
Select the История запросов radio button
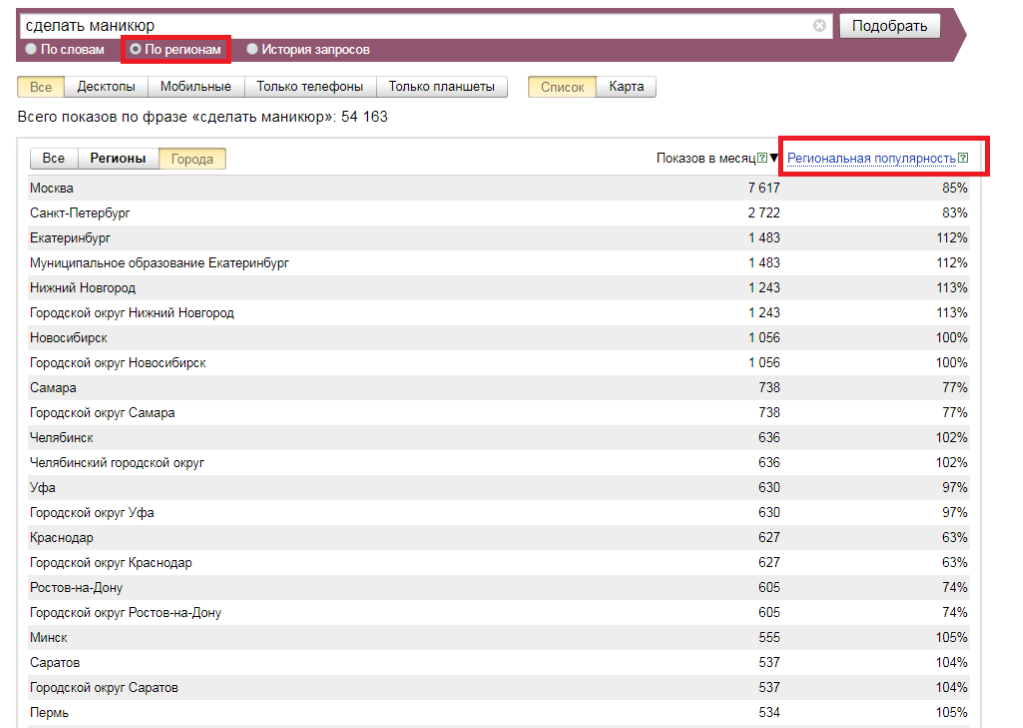252,49
